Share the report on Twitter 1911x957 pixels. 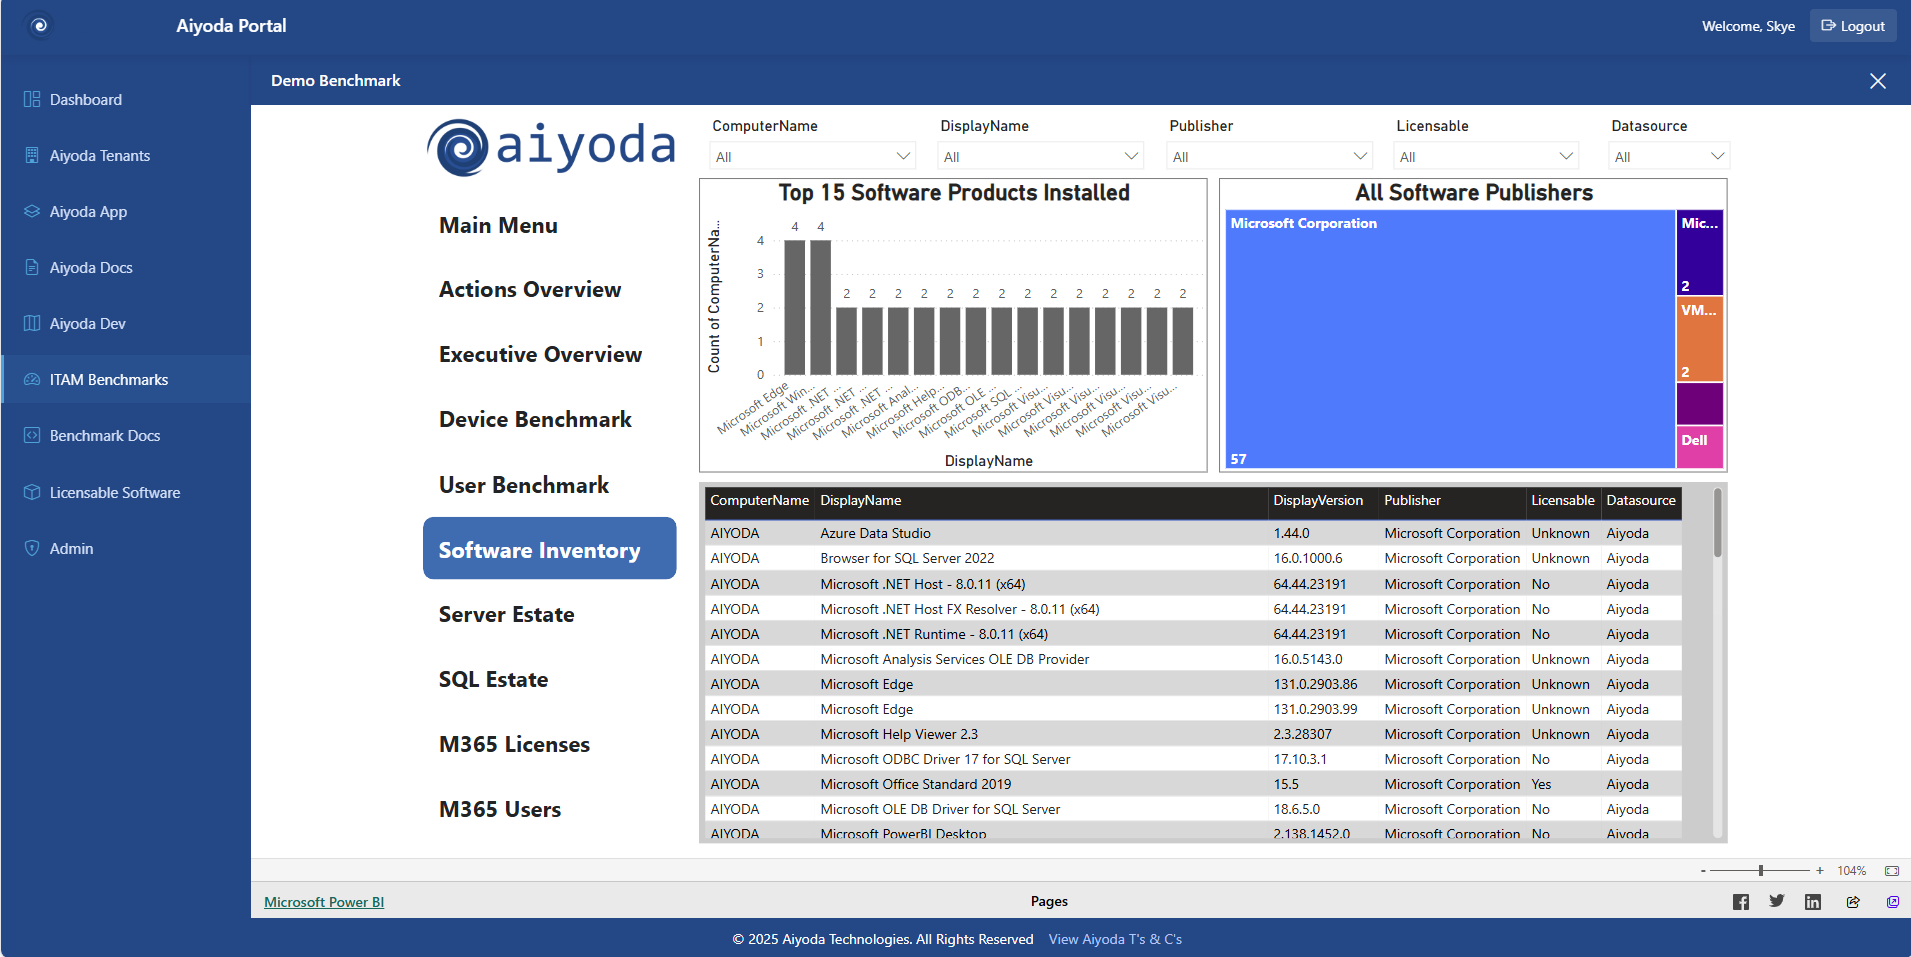(x=1777, y=901)
